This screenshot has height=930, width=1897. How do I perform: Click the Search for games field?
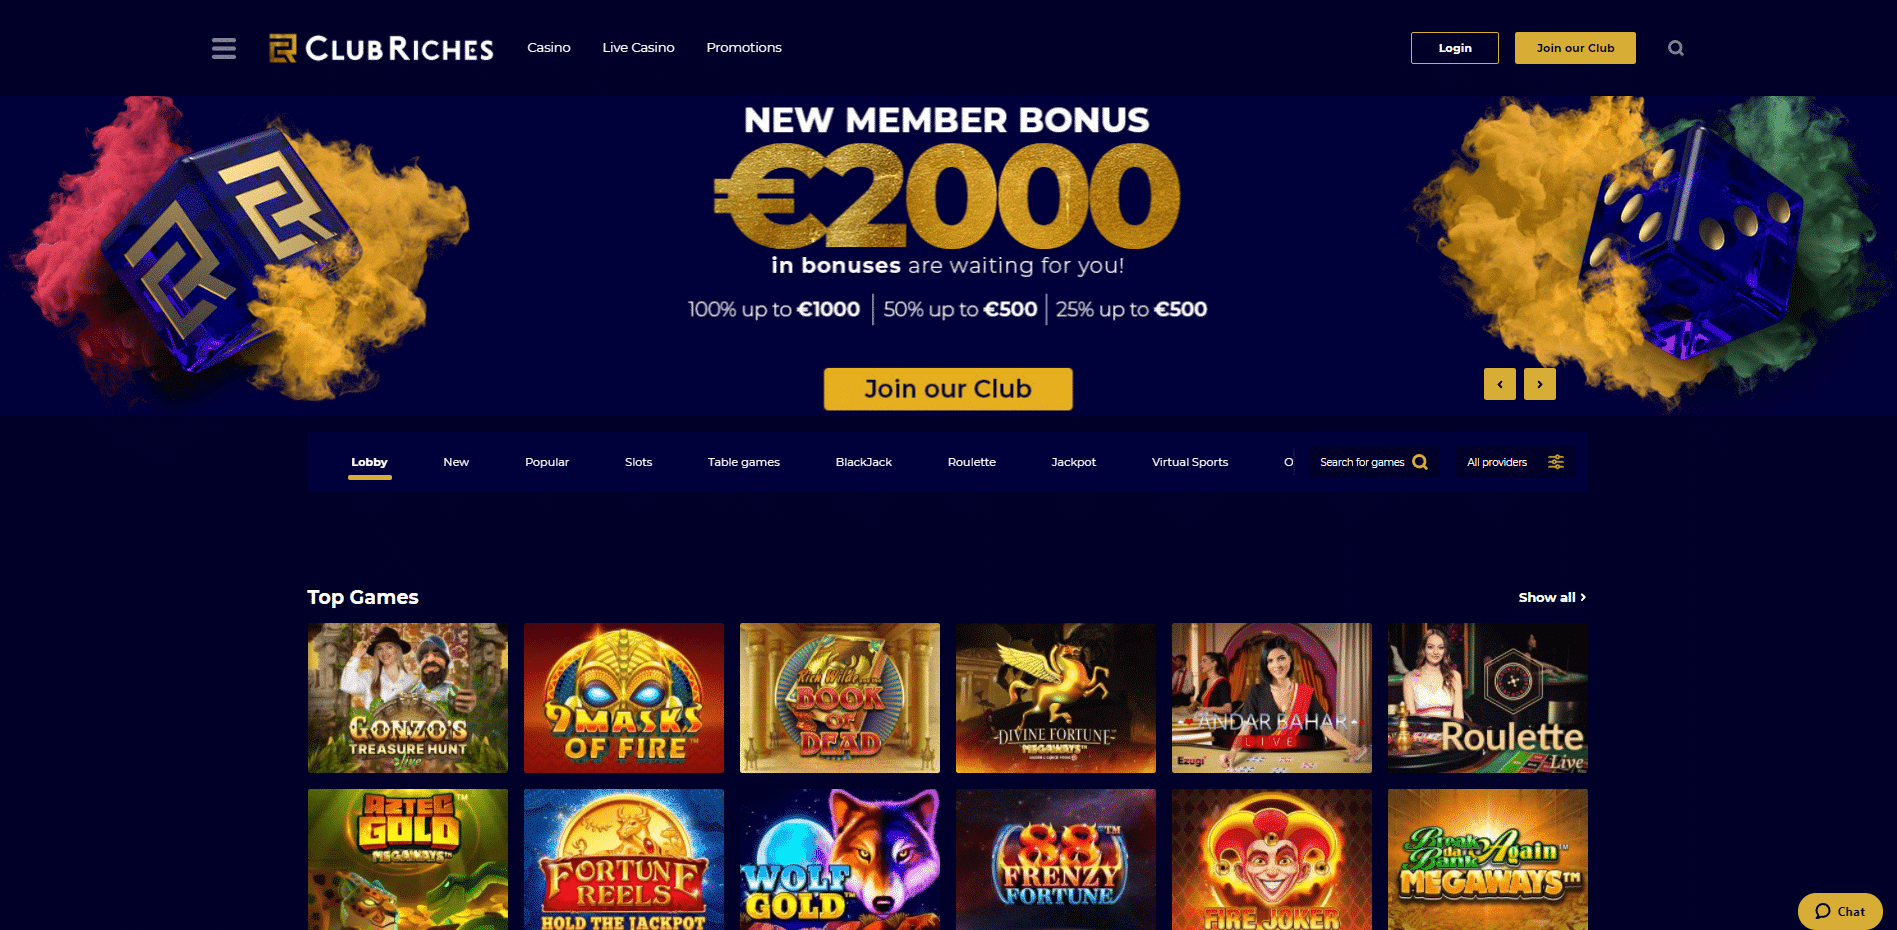coord(1374,462)
